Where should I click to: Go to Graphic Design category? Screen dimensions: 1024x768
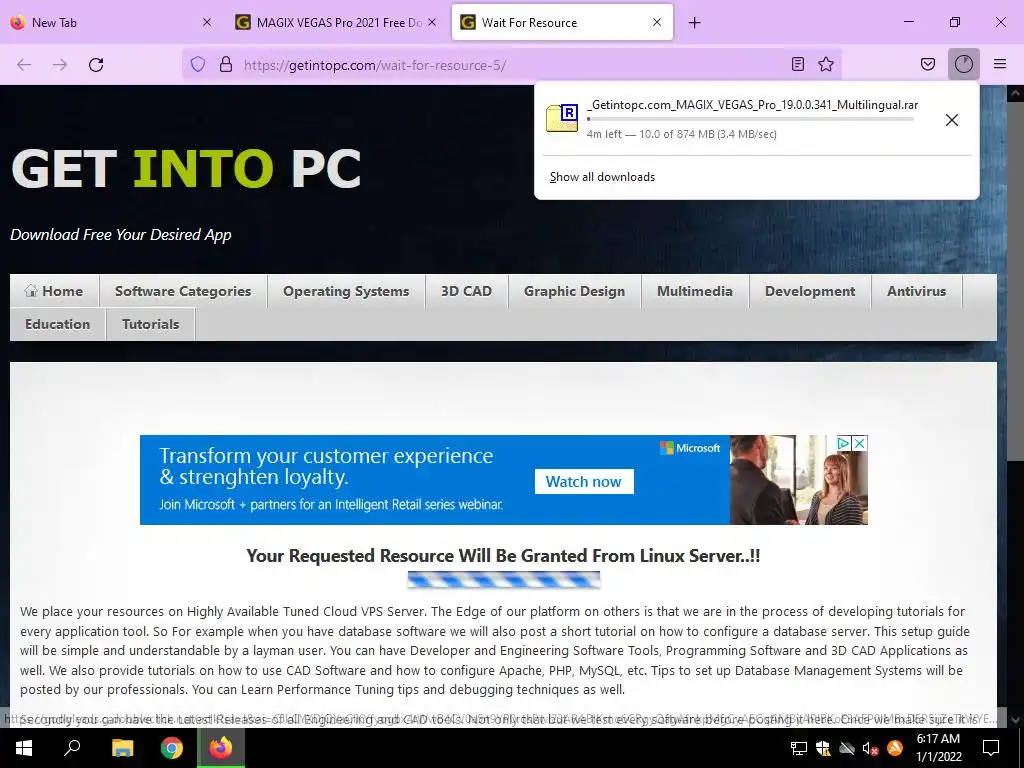(x=574, y=291)
